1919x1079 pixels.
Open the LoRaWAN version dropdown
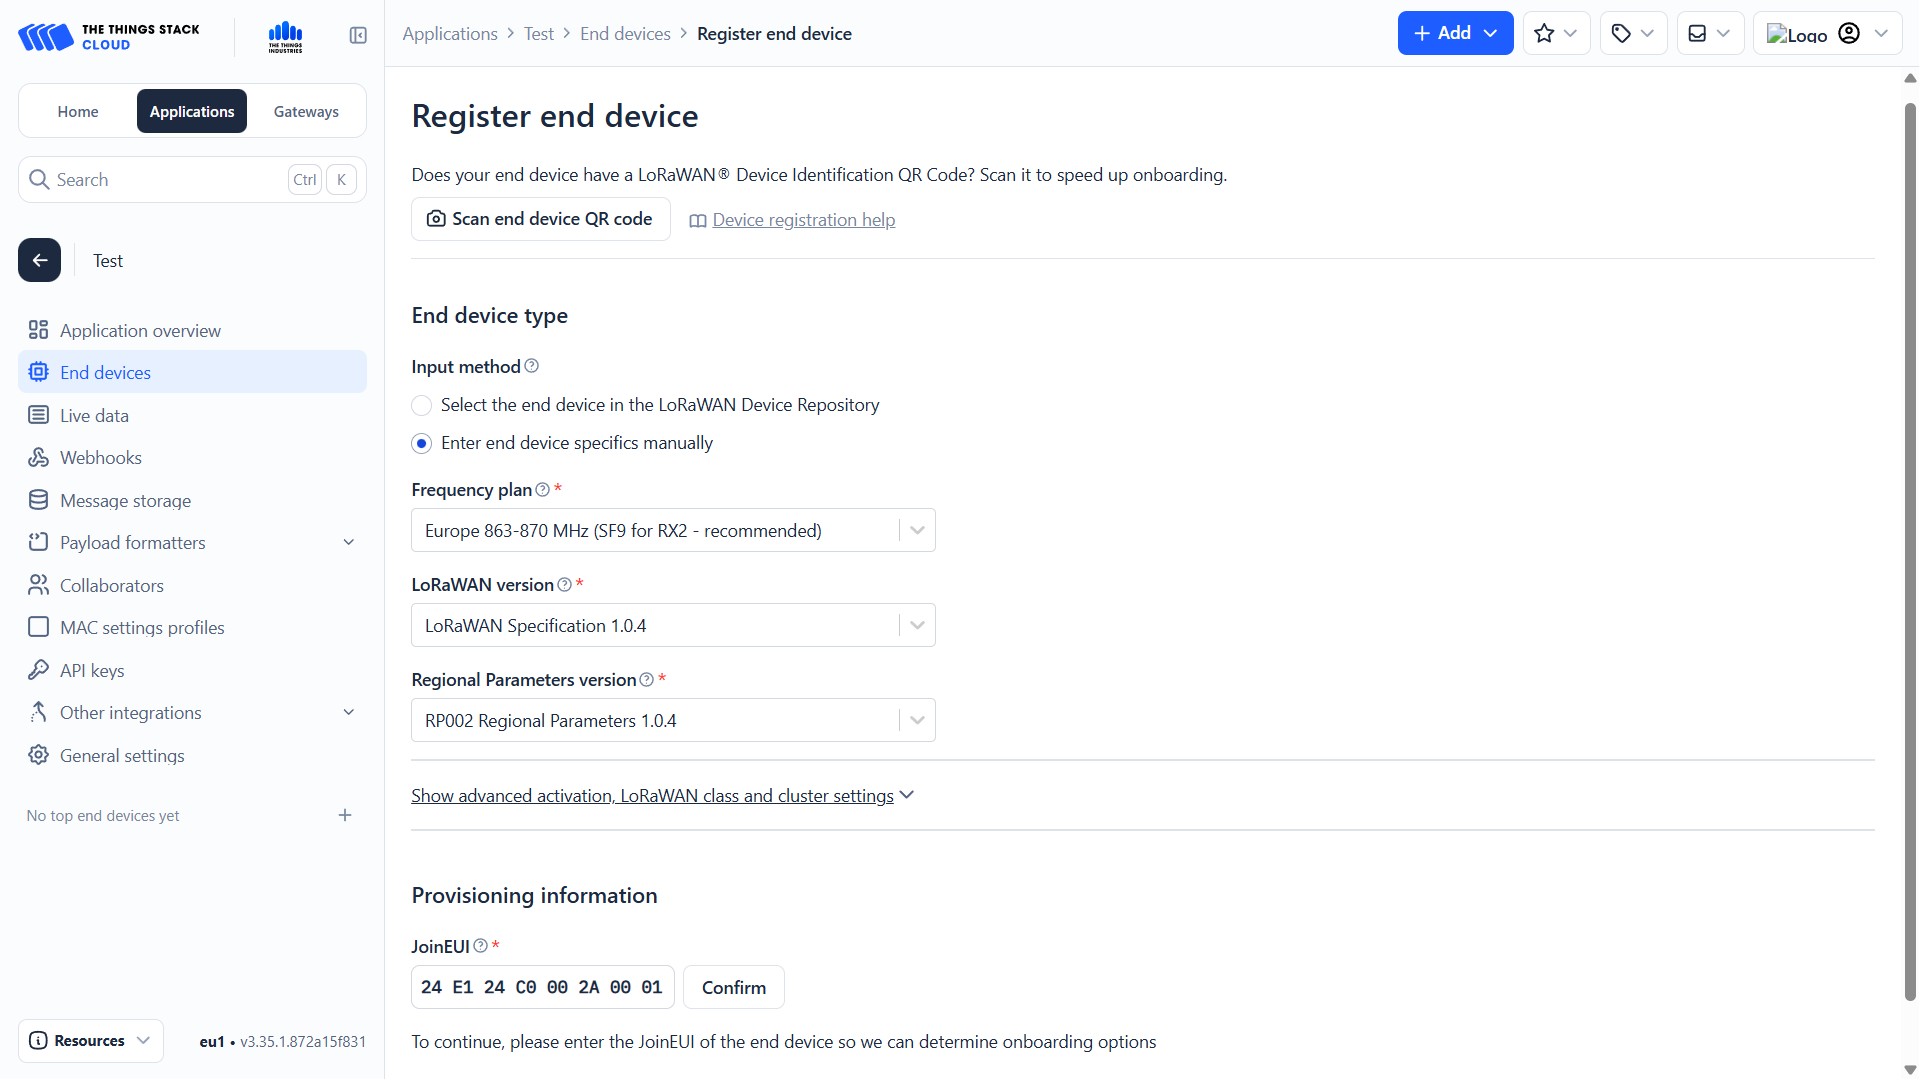coord(672,625)
